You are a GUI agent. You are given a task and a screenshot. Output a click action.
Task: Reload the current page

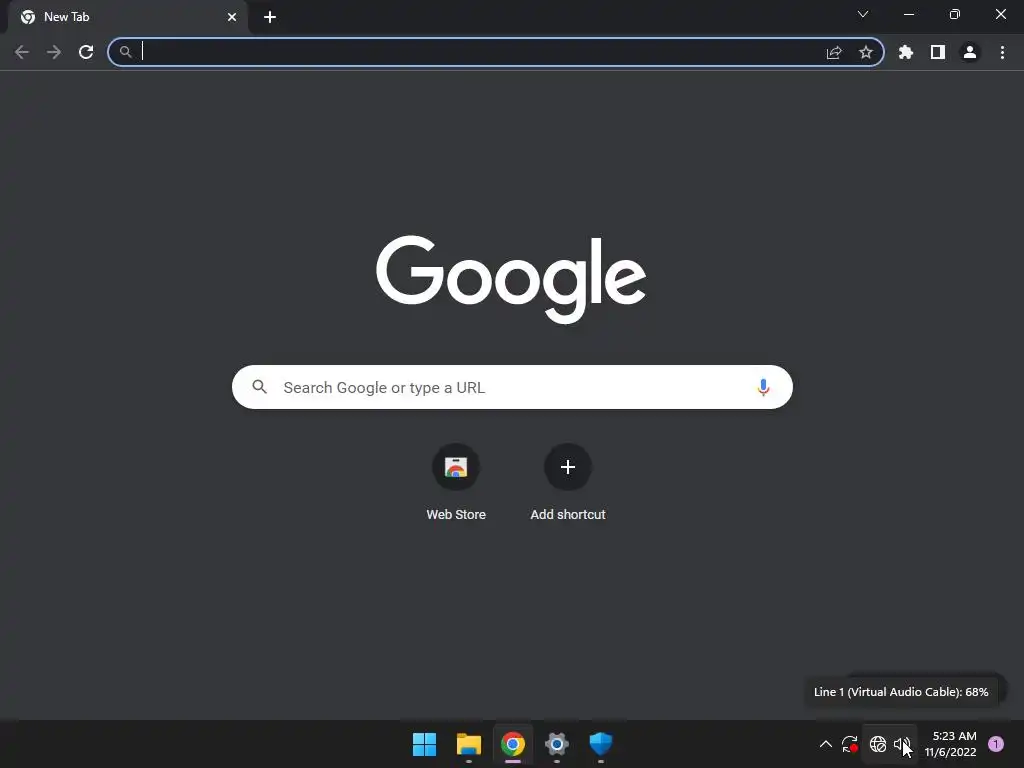(x=86, y=52)
